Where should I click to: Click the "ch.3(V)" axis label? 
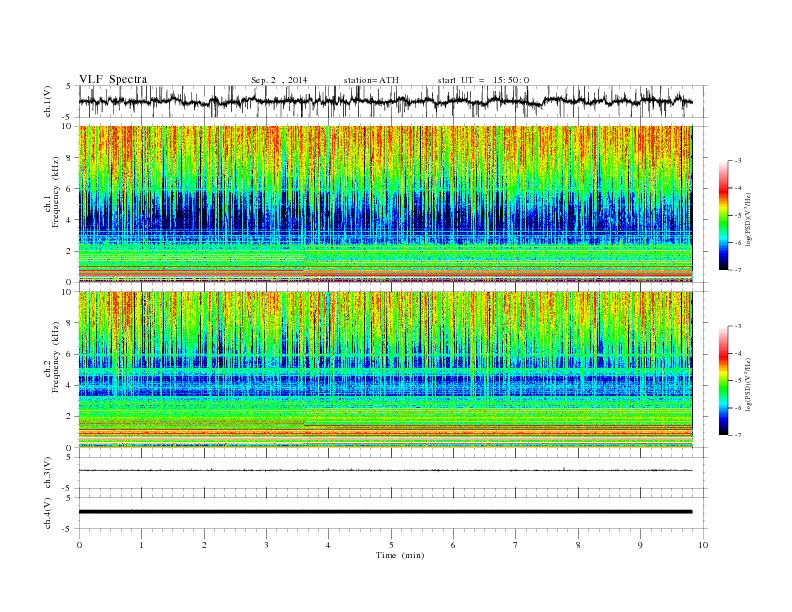pos(48,473)
